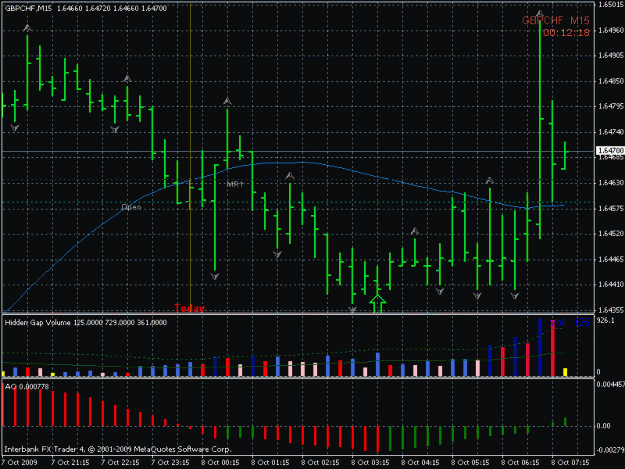Click the 1.64630 price axis label
625x469 pixels.
[611, 183]
